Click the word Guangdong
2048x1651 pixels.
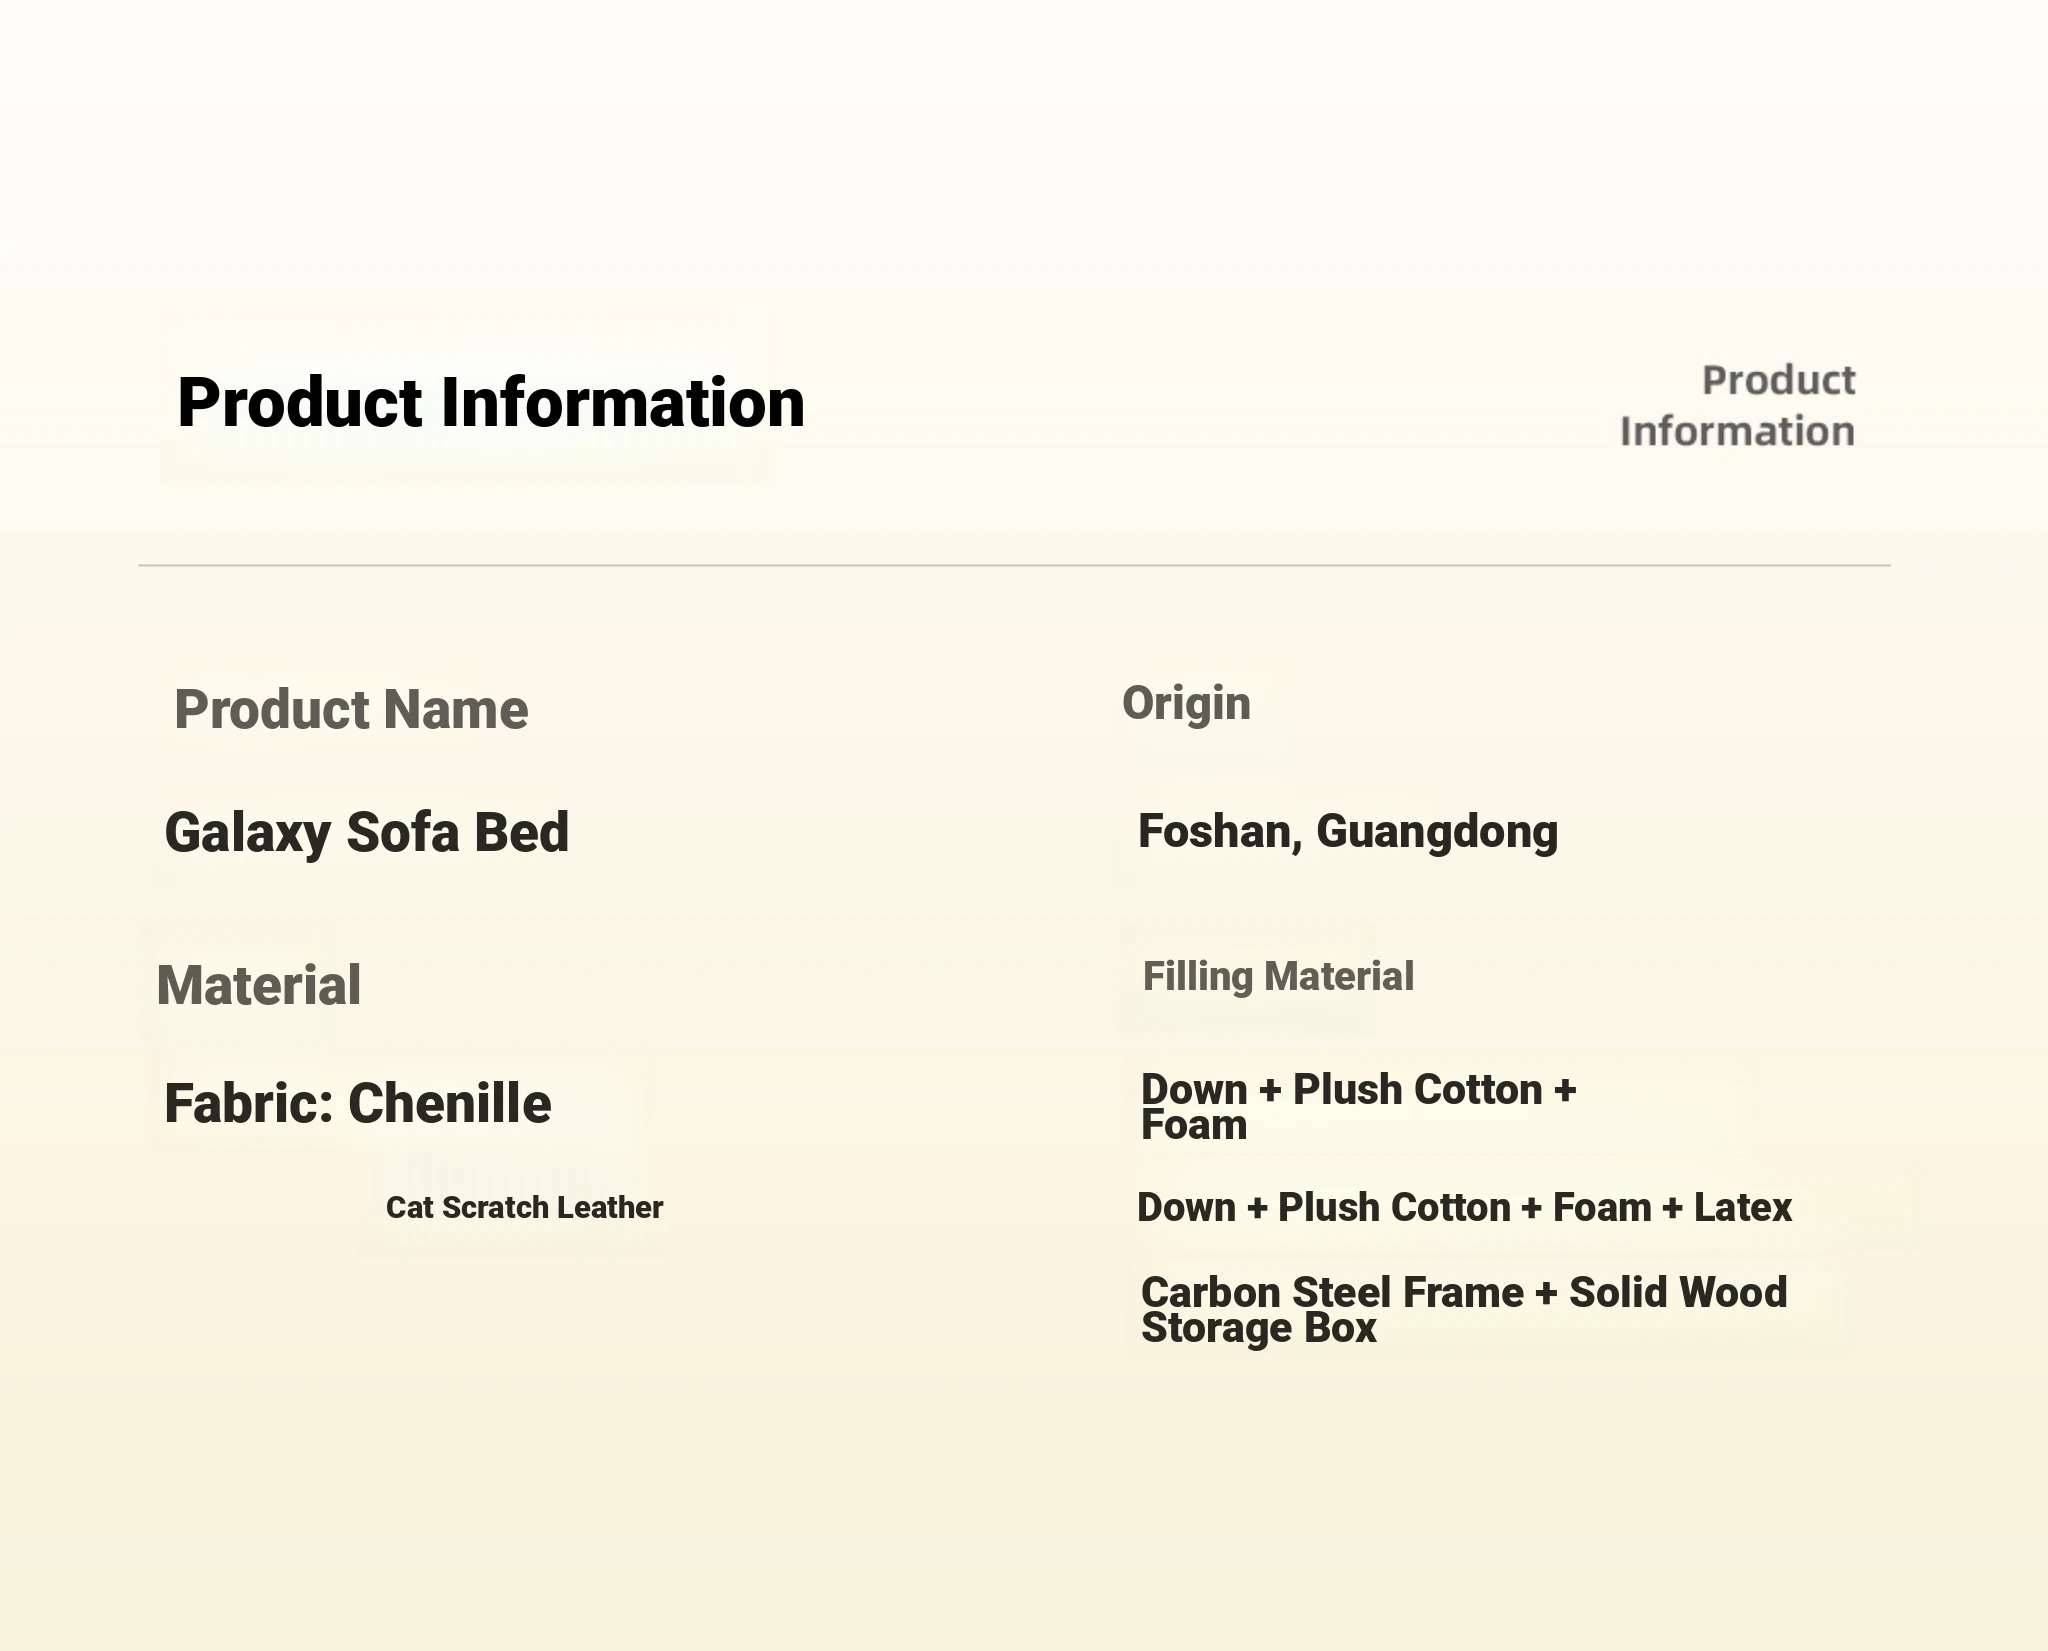tap(1437, 833)
